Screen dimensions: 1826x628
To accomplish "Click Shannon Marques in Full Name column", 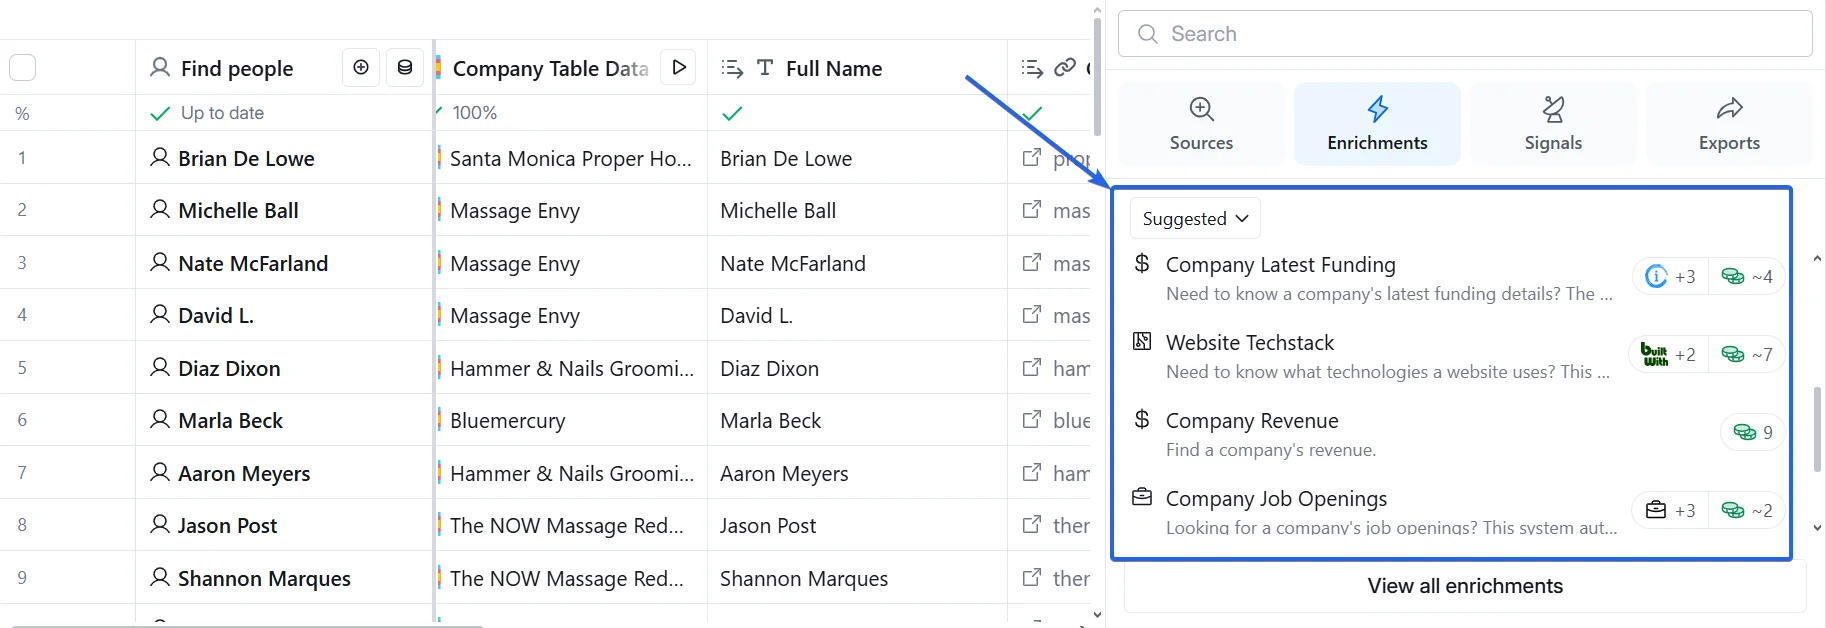I will 804,578.
